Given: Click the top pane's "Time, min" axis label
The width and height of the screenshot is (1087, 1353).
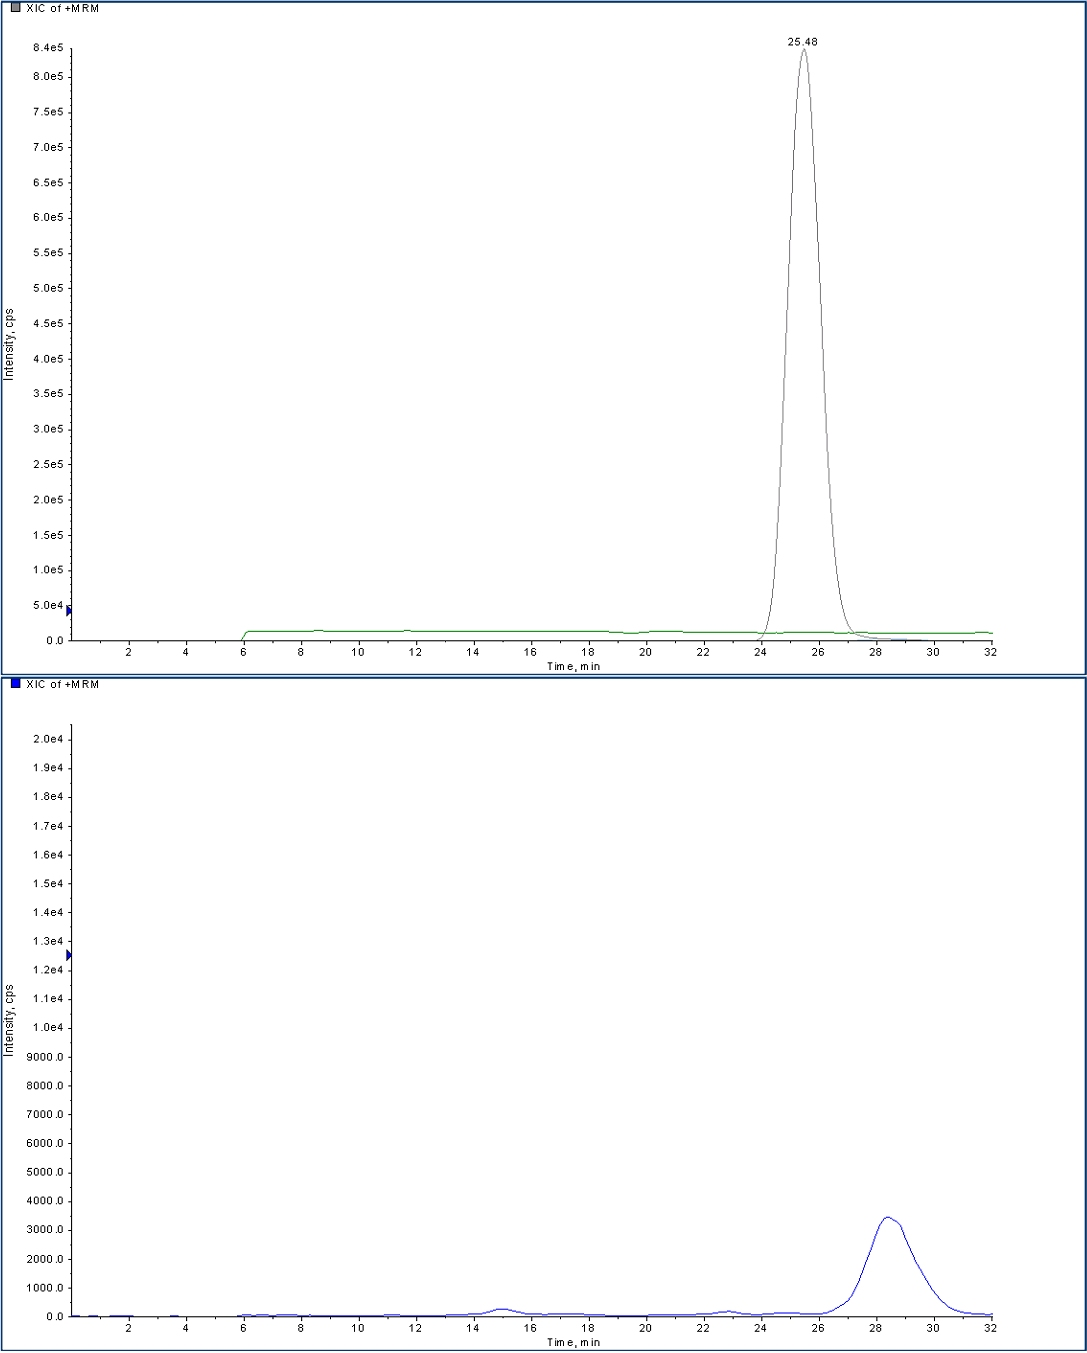Looking at the screenshot, I should coord(573,666).
